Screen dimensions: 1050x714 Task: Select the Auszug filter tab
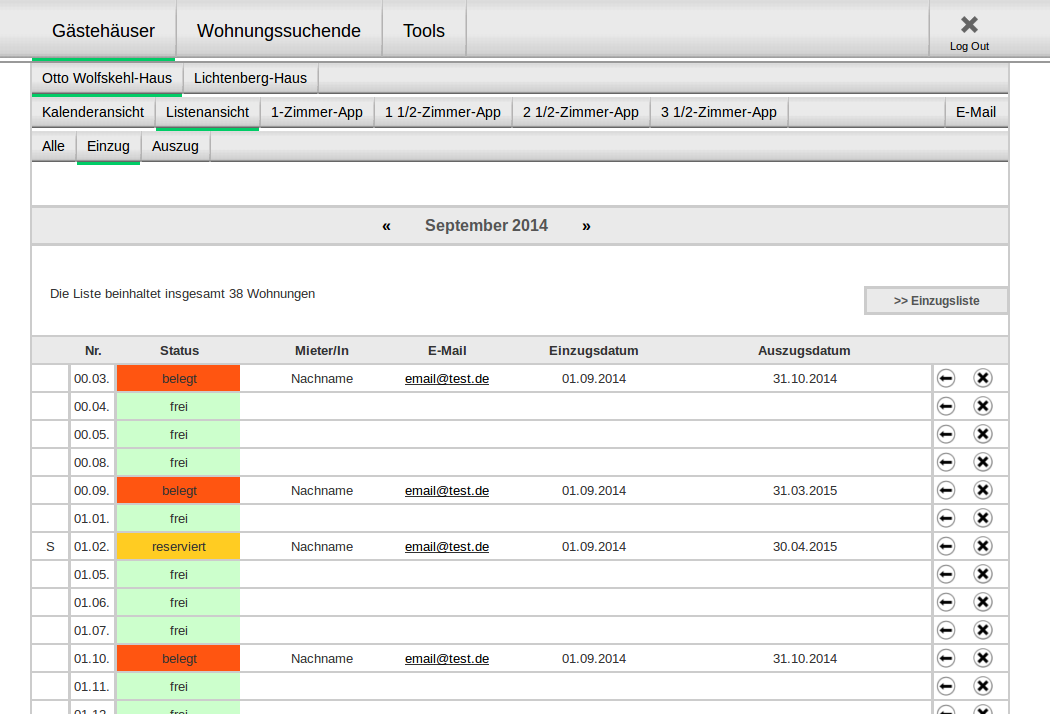coord(175,146)
